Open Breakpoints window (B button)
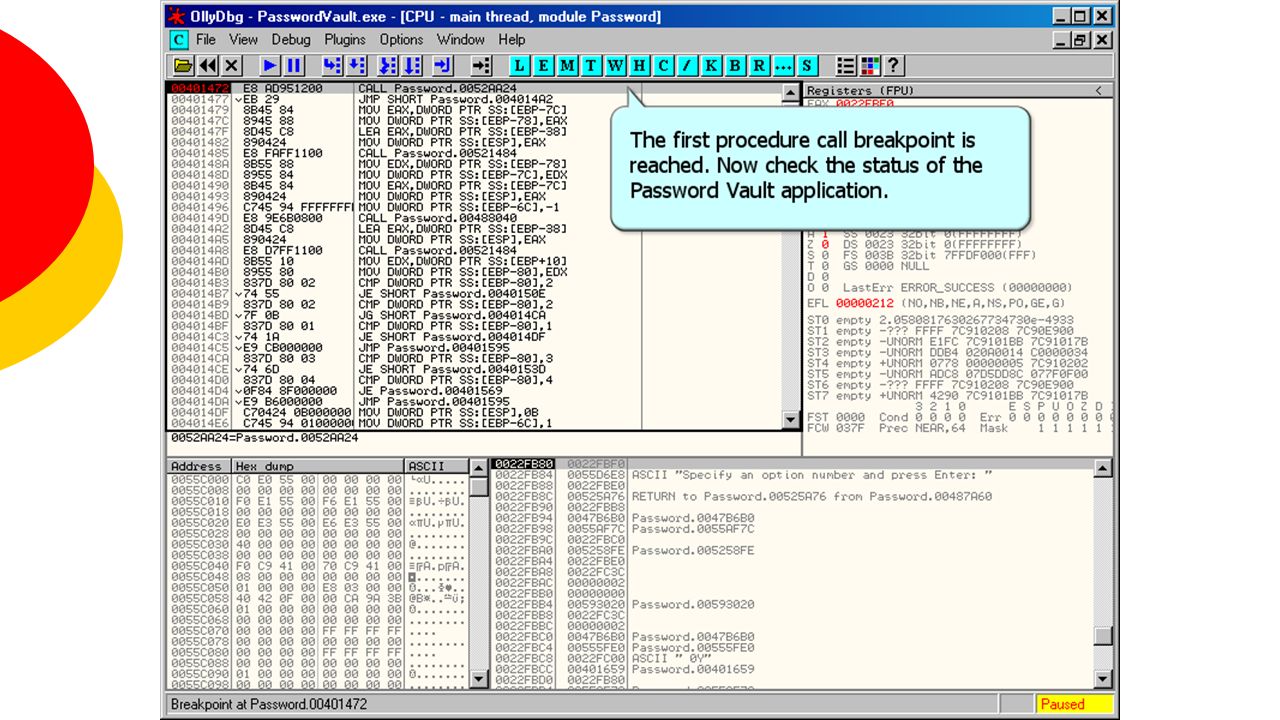 (x=736, y=65)
